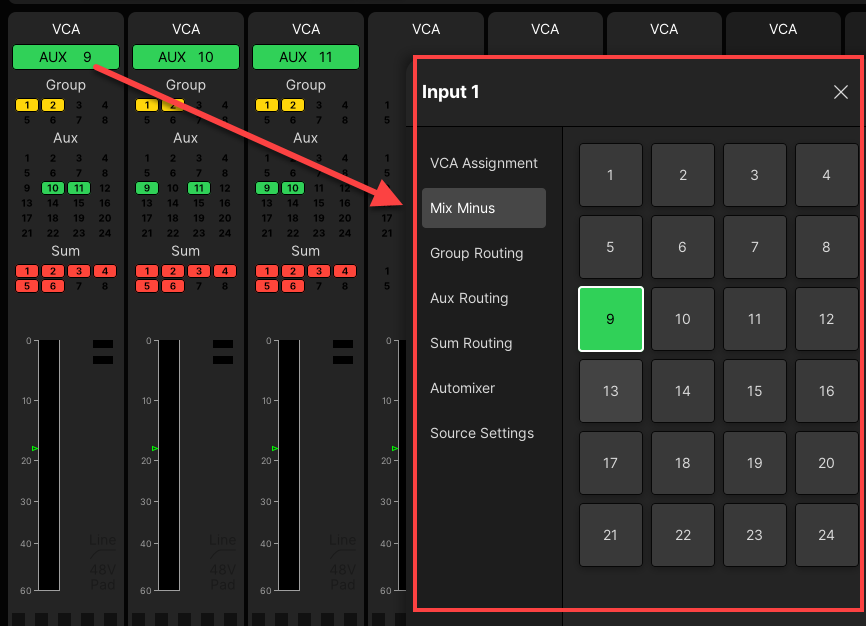Open the VCA Assignment section

(x=484, y=163)
